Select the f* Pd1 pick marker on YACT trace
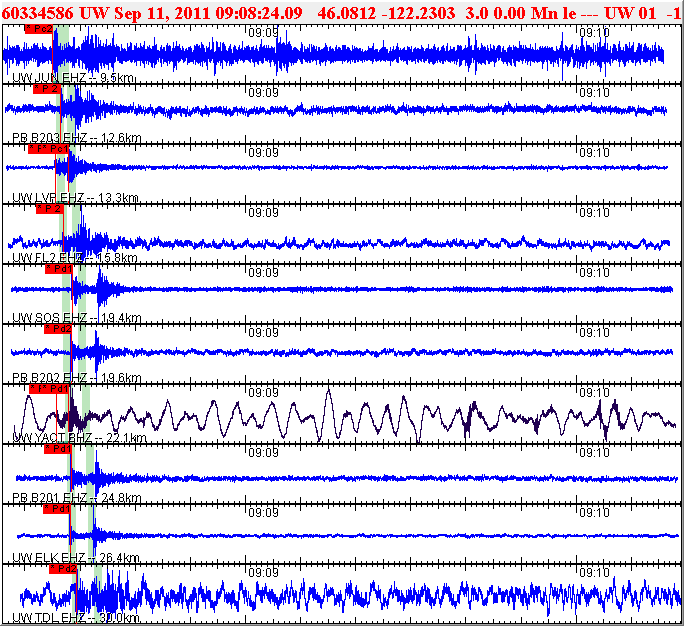Screen dimensions: 684x626 pyautogui.click(x=49, y=389)
